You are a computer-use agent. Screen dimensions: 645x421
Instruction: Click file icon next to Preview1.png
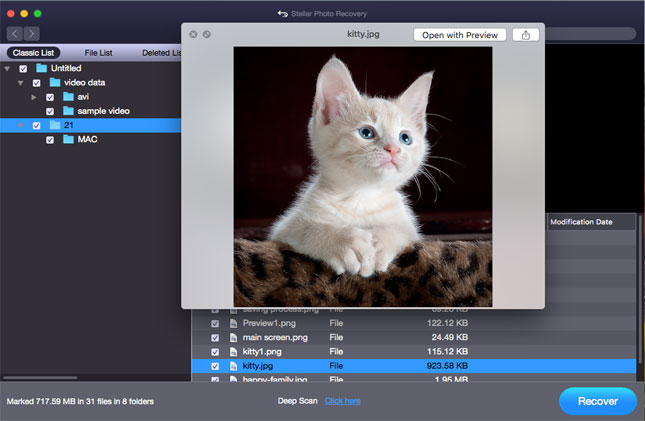coord(233,323)
